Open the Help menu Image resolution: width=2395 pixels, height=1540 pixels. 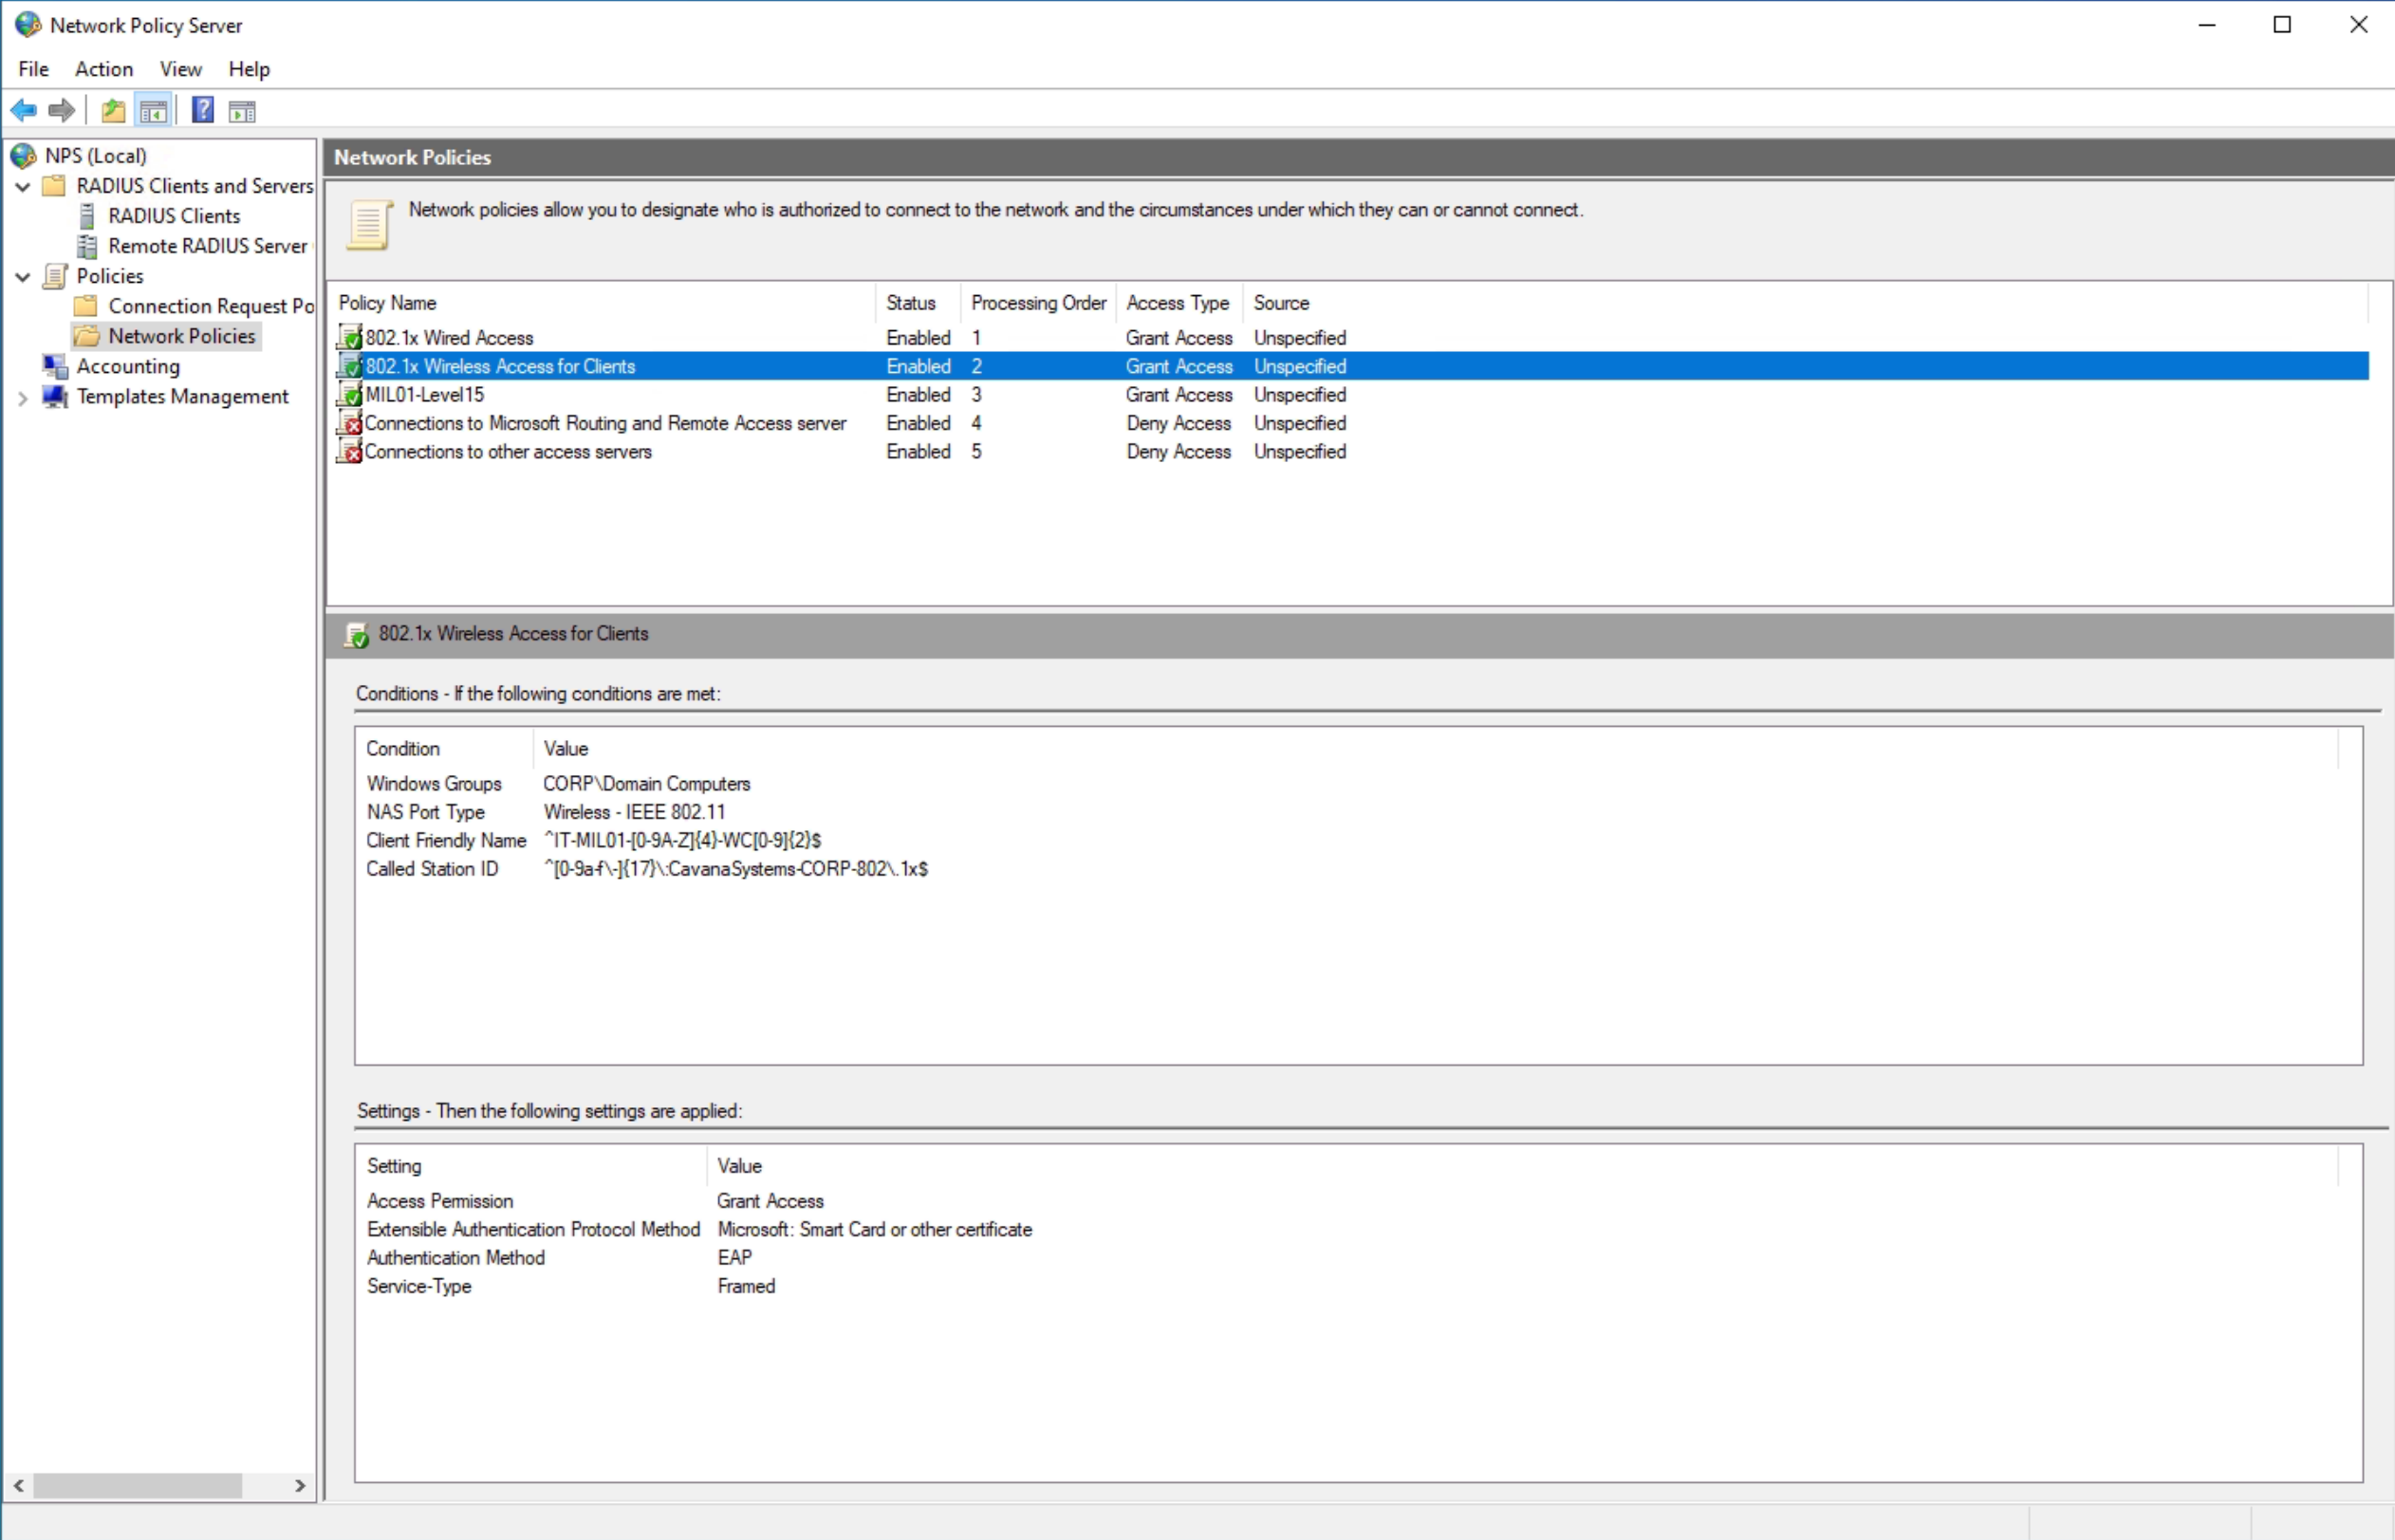pyautogui.click(x=249, y=69)
